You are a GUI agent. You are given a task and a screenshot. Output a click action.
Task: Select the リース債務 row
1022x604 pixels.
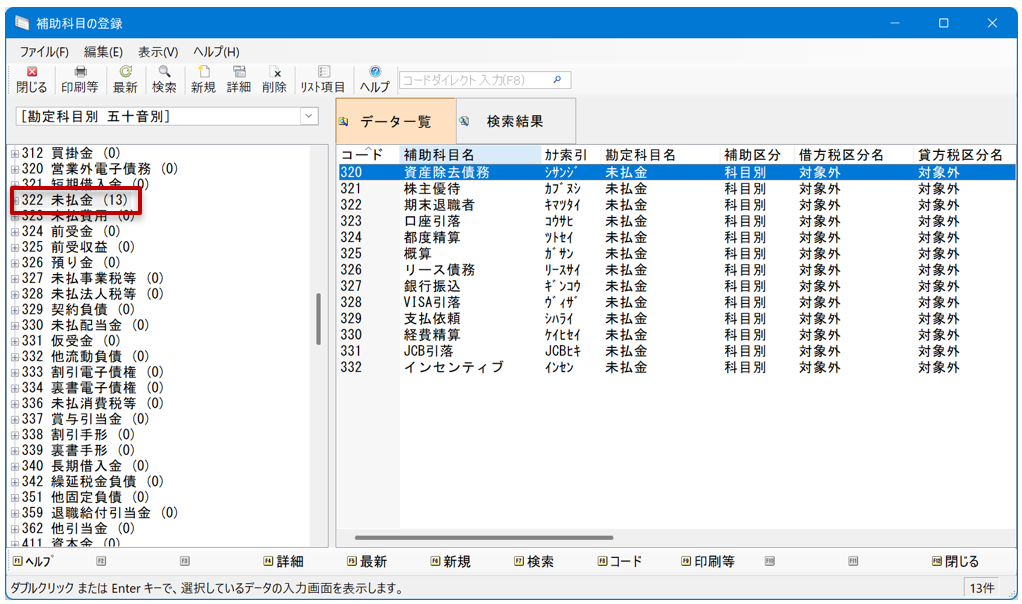click(676, 270)
